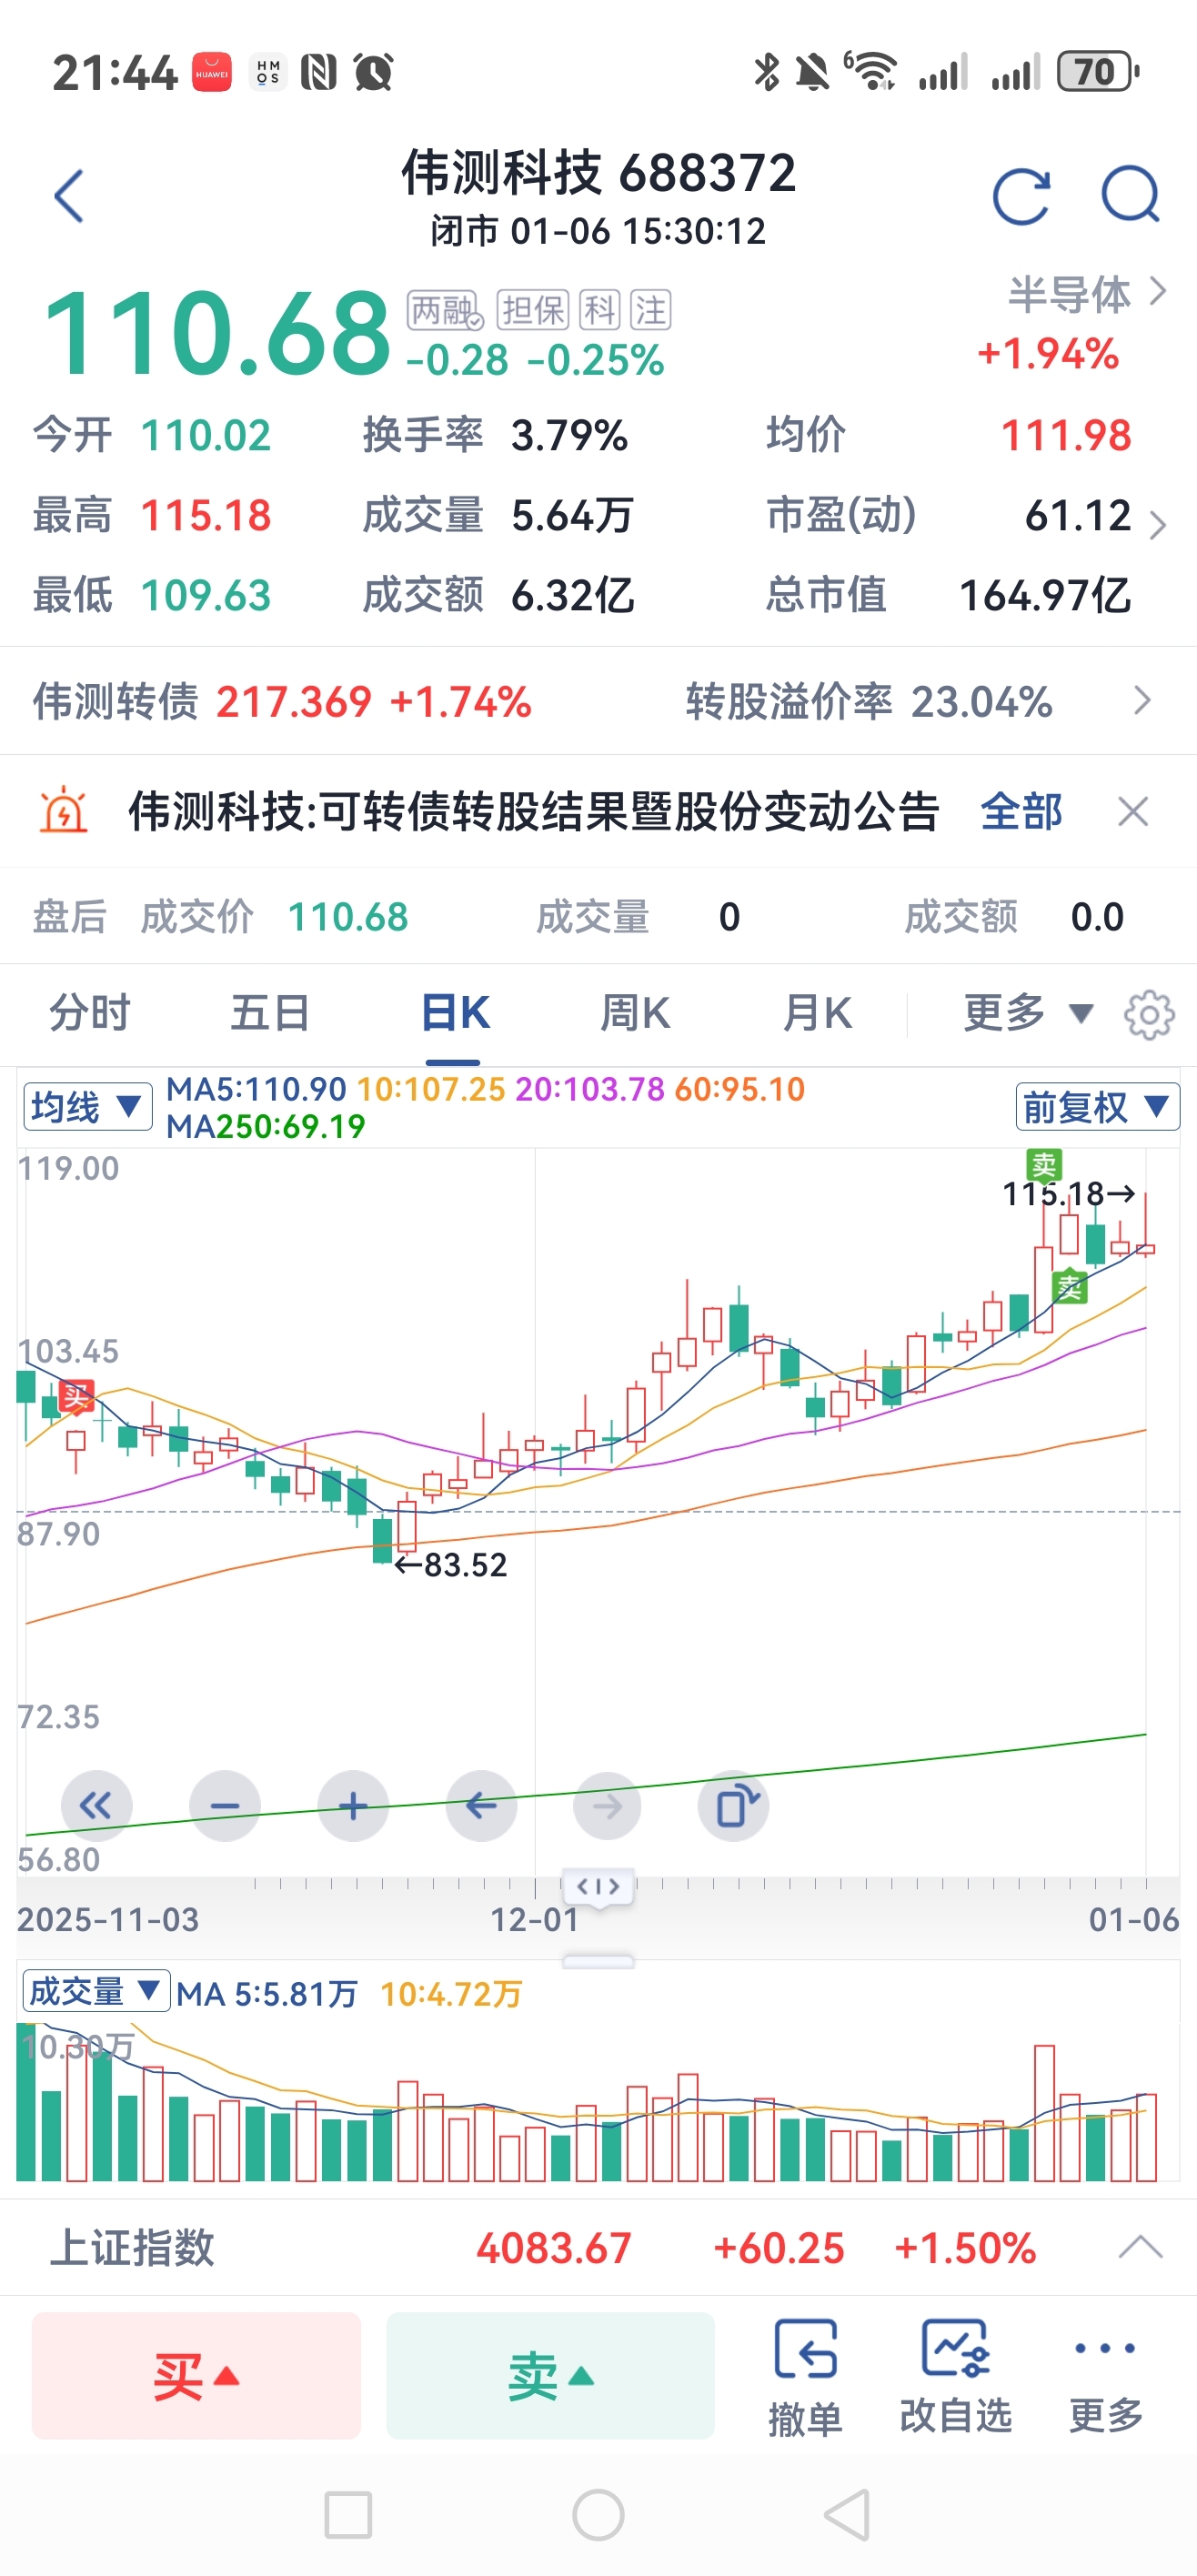The image size is (1197, 2576).
Task: Tap the upper green 卖 marker on chart
Action: [1044, 1165]
